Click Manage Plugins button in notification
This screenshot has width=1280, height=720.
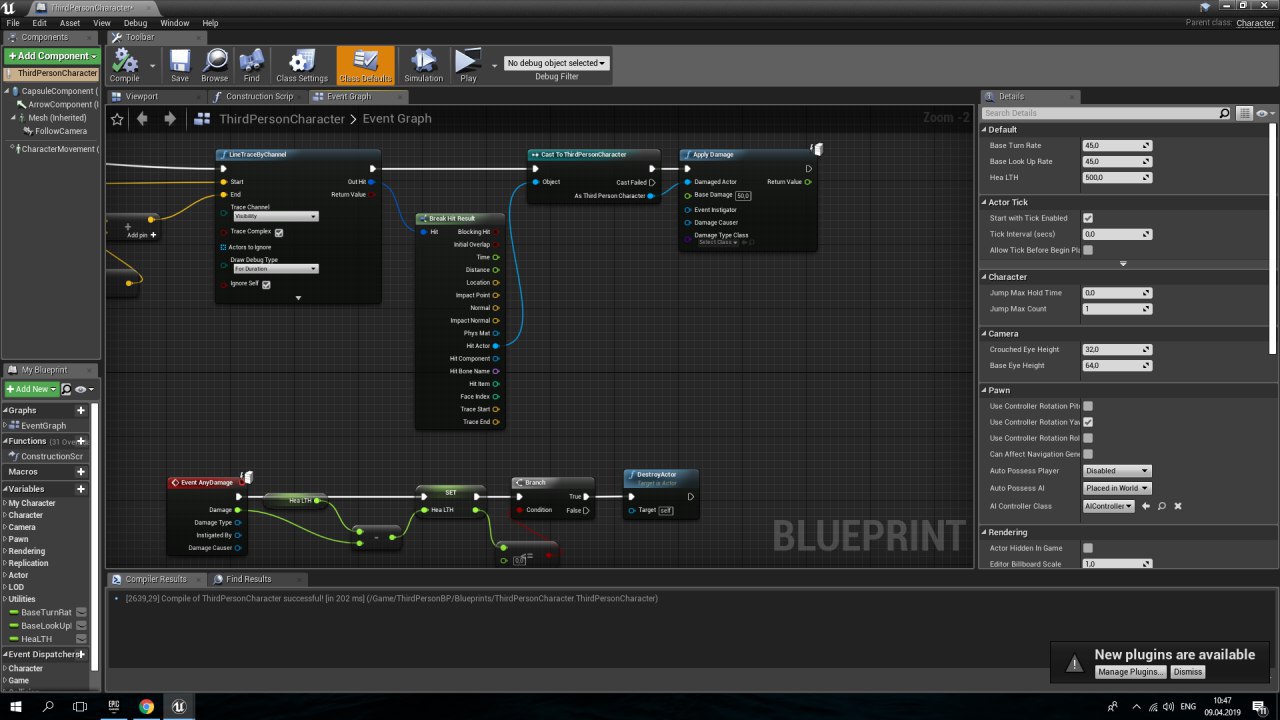(x=1130, y=672)
